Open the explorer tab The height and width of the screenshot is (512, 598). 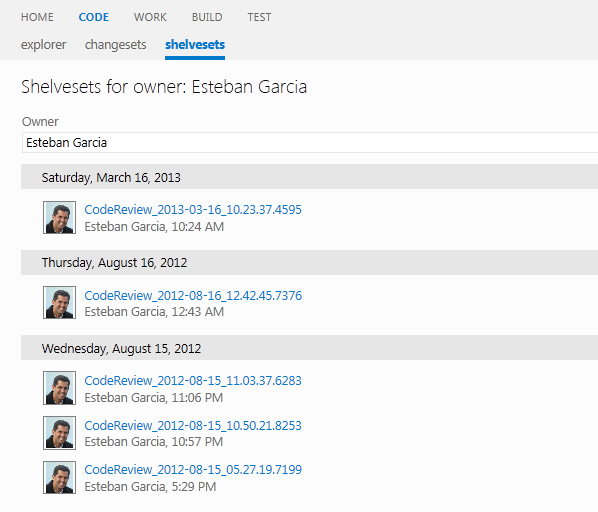click(43, 45)
